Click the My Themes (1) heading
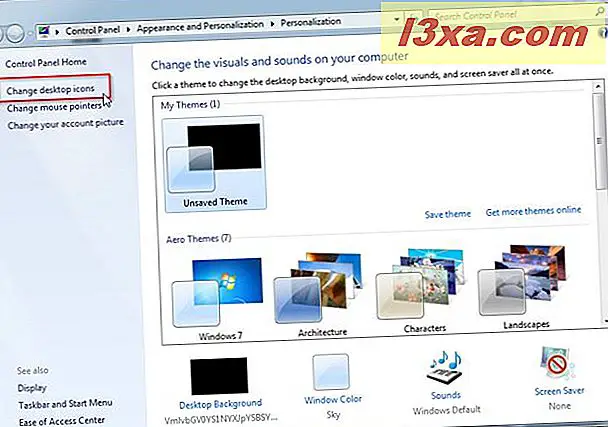 click(x=190, y=105)
